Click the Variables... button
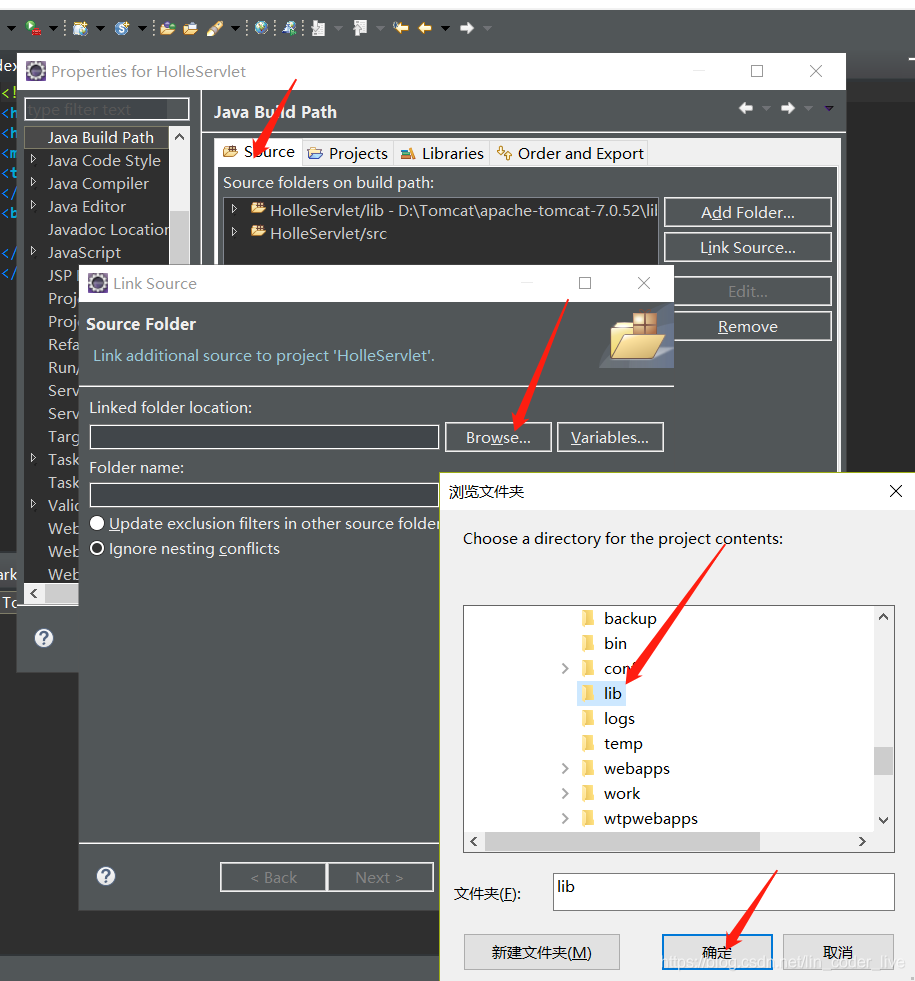The height and width of the screenshot is (981, 915). click(x=610, y=437)
